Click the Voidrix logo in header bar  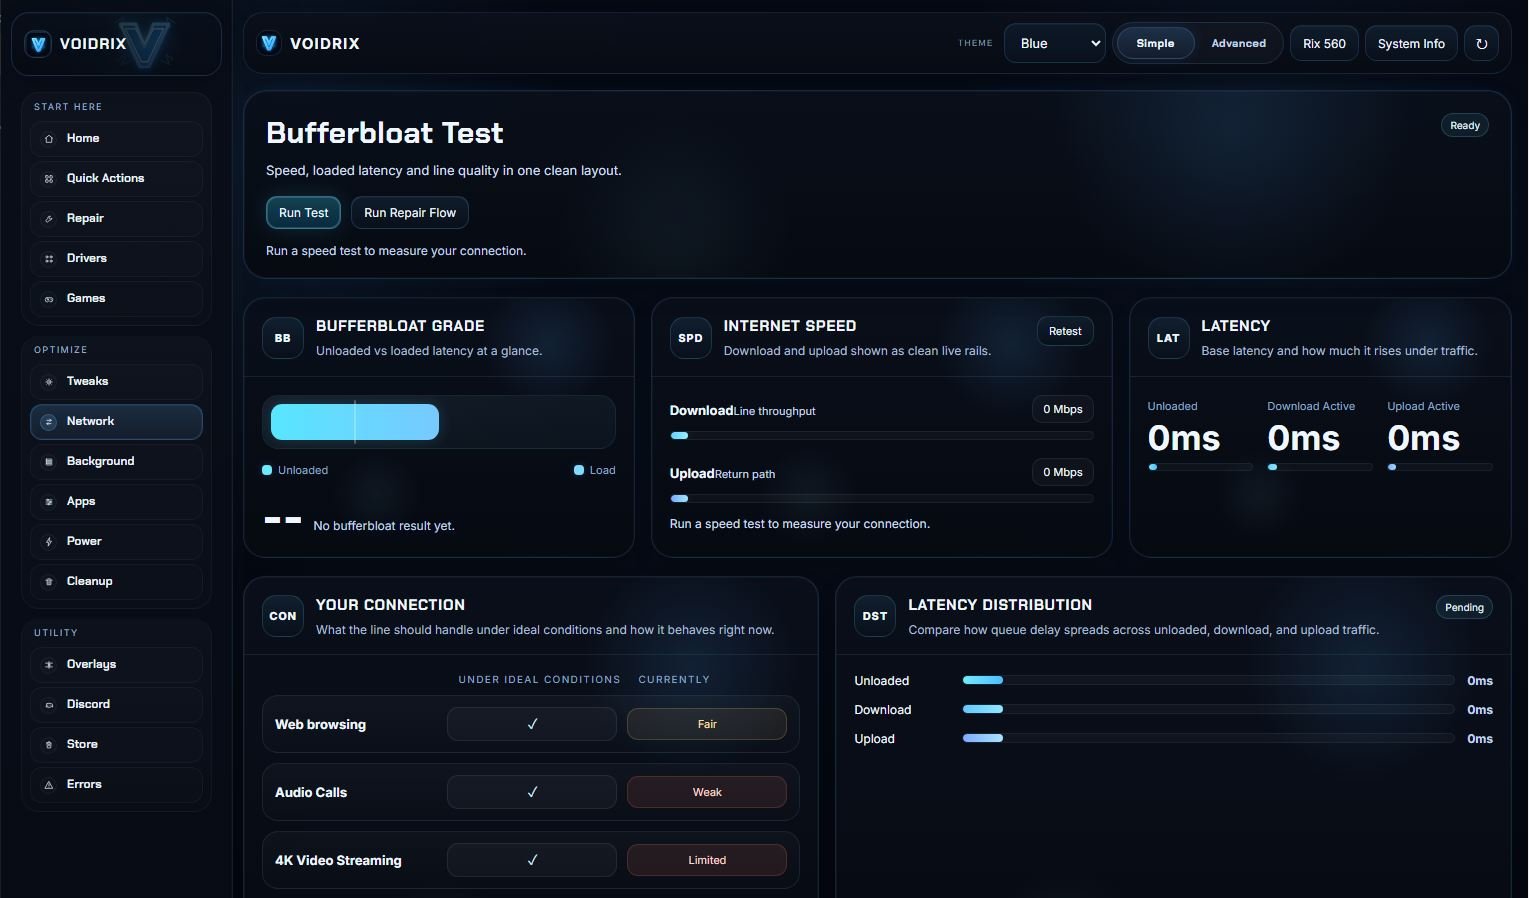(x=268, y=43)
